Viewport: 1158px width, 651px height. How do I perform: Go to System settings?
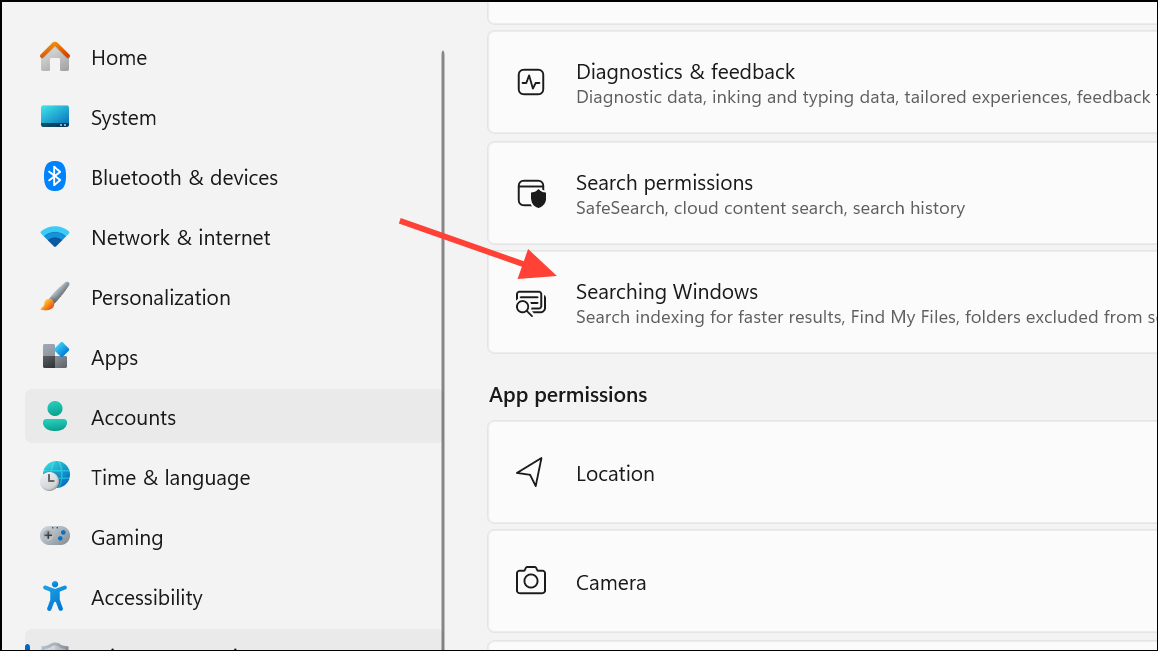233,117
